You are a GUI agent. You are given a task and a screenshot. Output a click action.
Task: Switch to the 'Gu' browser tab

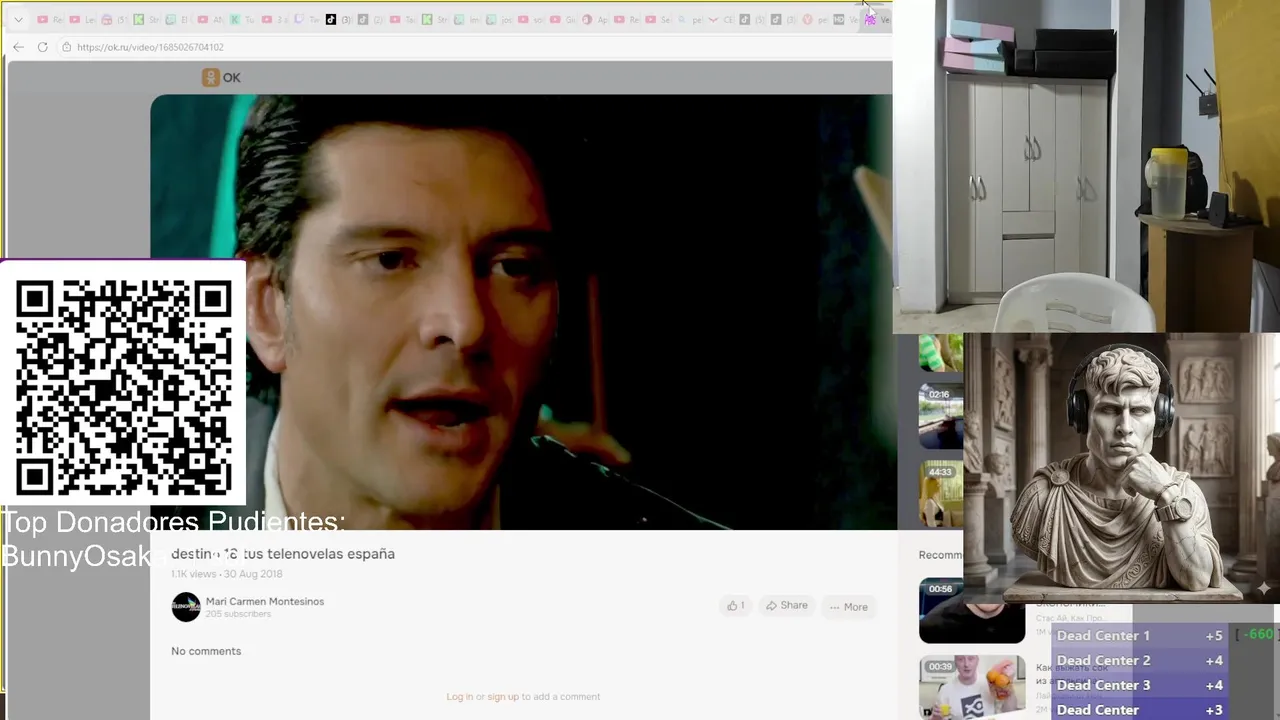(562, 20)
